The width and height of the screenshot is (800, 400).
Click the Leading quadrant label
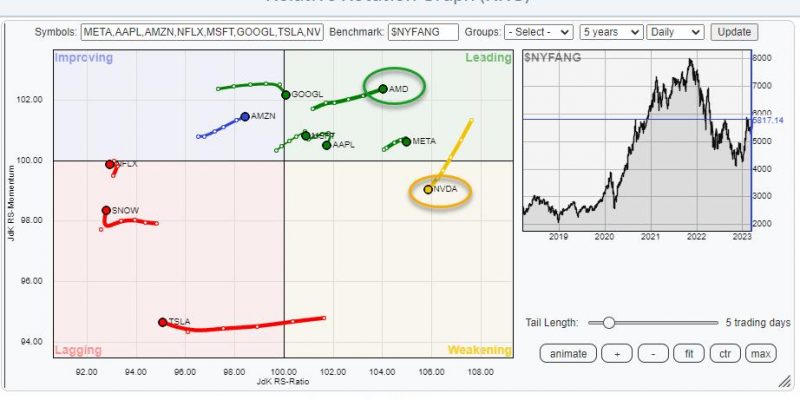coord(488,58)
